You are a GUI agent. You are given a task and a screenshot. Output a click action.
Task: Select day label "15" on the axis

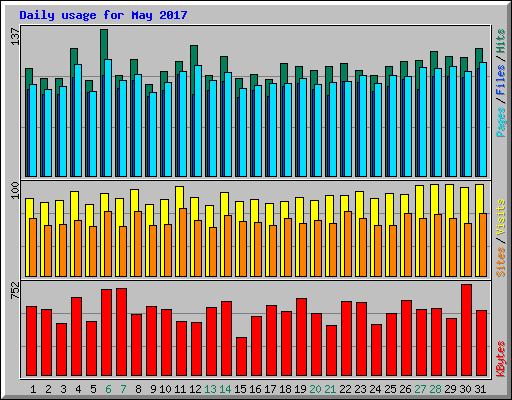(240, 389)
